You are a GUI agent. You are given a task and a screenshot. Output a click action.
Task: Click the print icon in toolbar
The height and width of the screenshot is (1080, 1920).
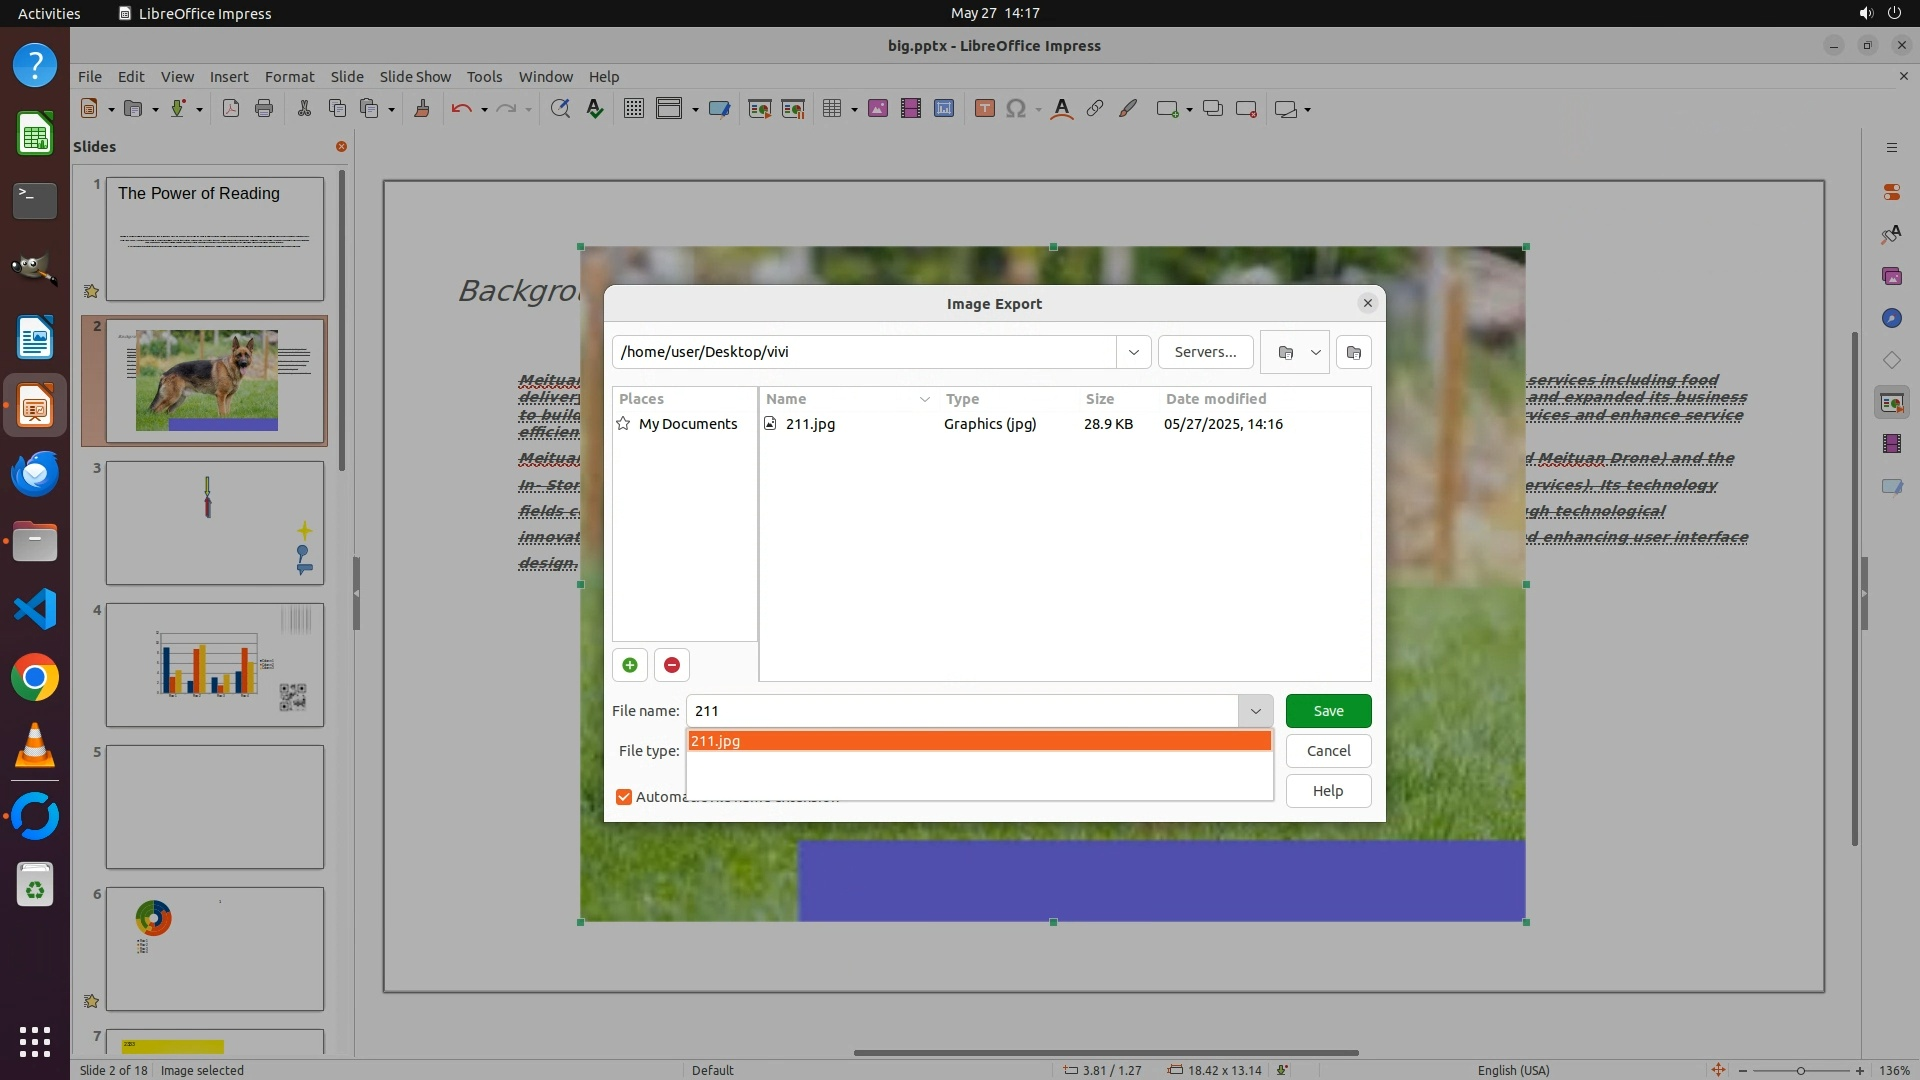264,109
